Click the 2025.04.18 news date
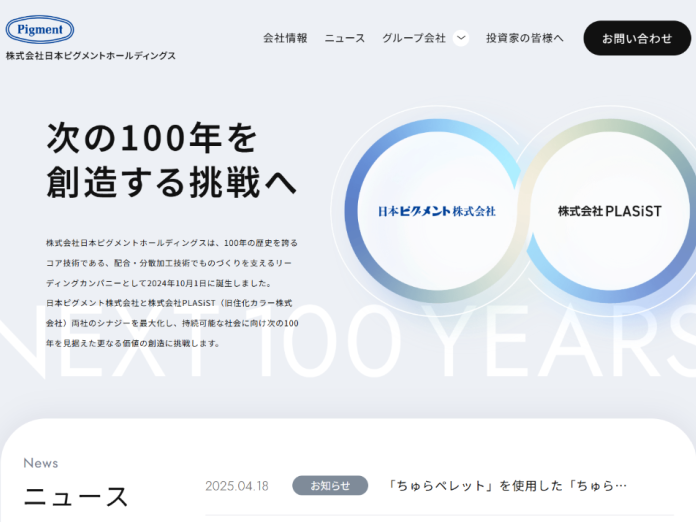 tap(237, 486)
